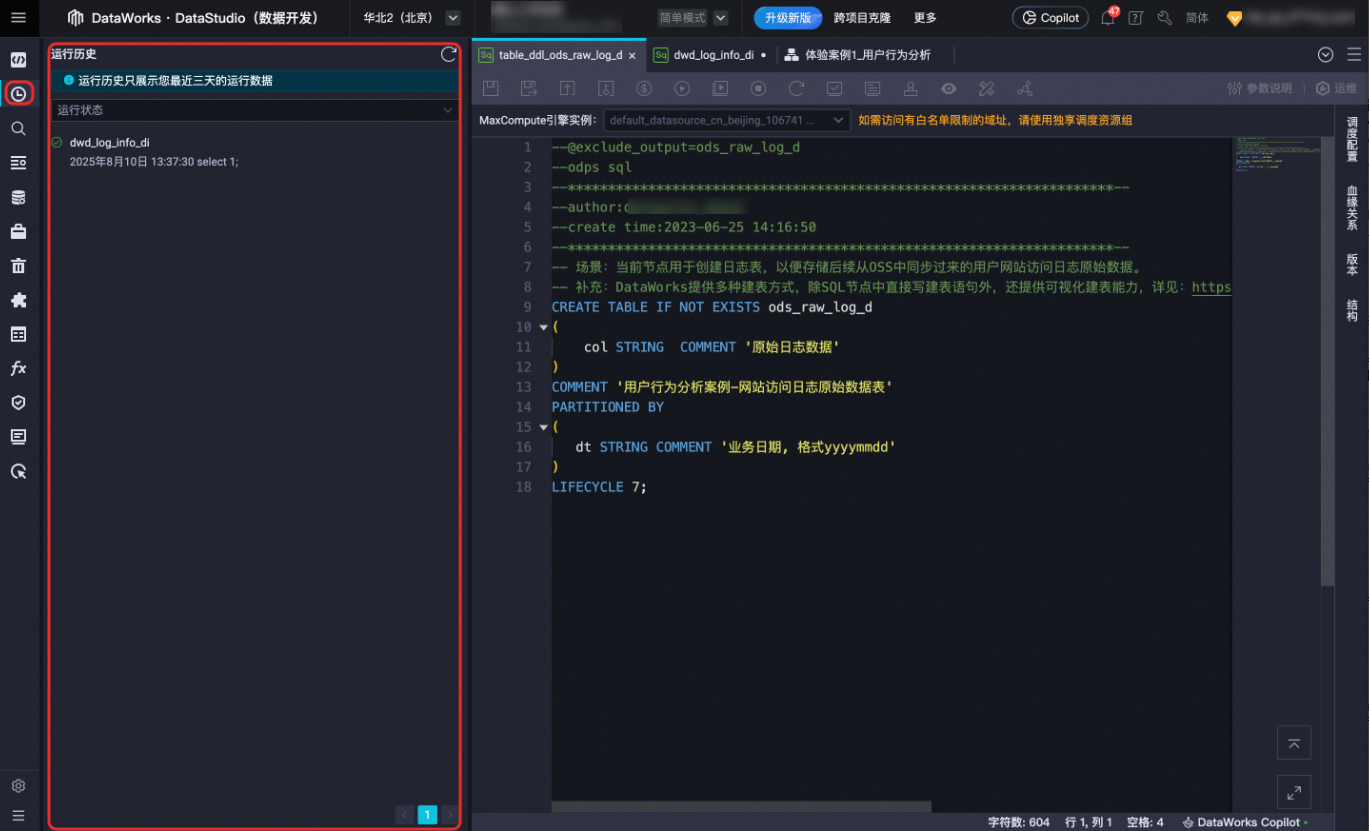Click 行 1, 列 1 in status bar
1369x831 pixels.
click(x=1089, y=822)
